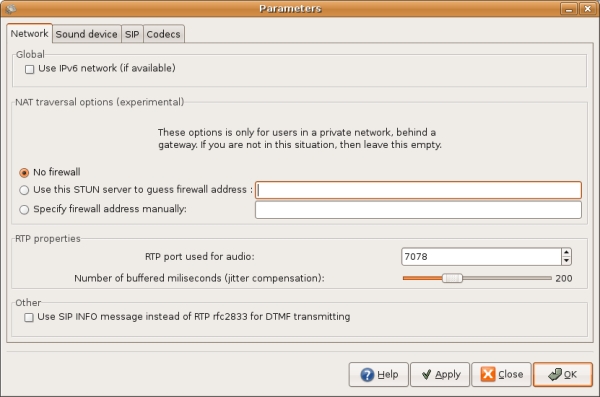
Task: Focus the STUN server address field
Action: [x=418, y=190]
